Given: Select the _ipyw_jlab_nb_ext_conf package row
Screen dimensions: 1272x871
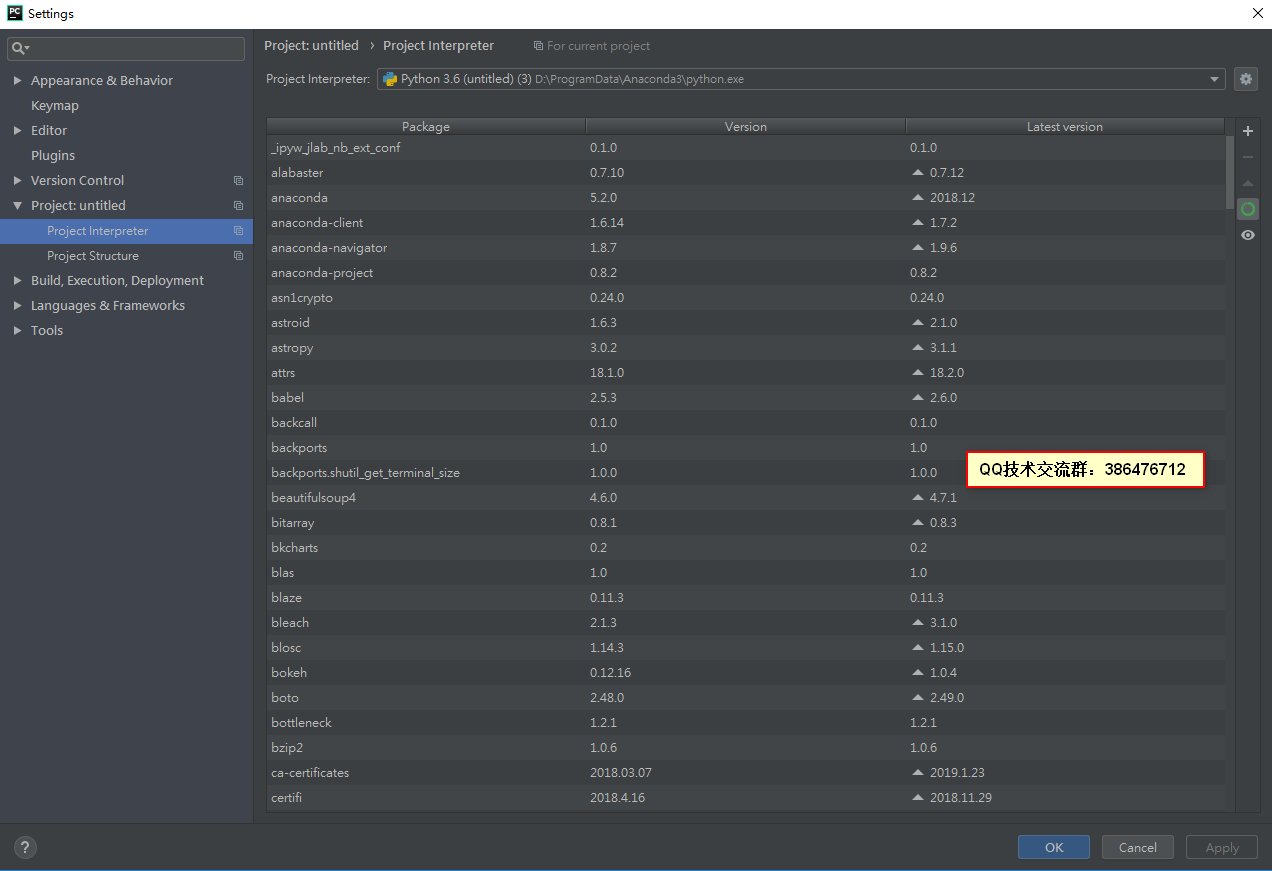Looking at the screenshot, I should [746, 147].
